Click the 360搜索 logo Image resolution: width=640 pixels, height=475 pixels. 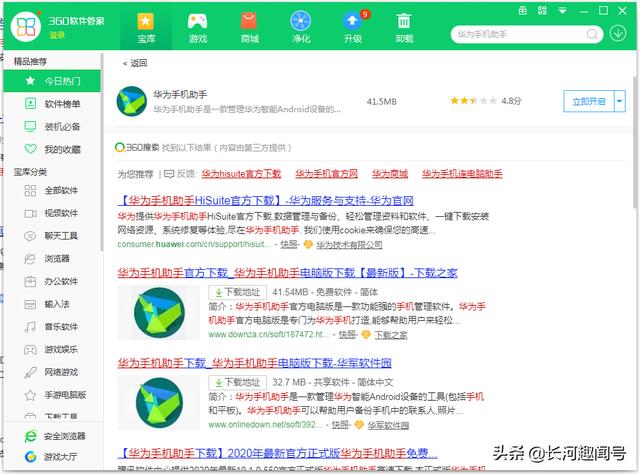coord(137,147)
